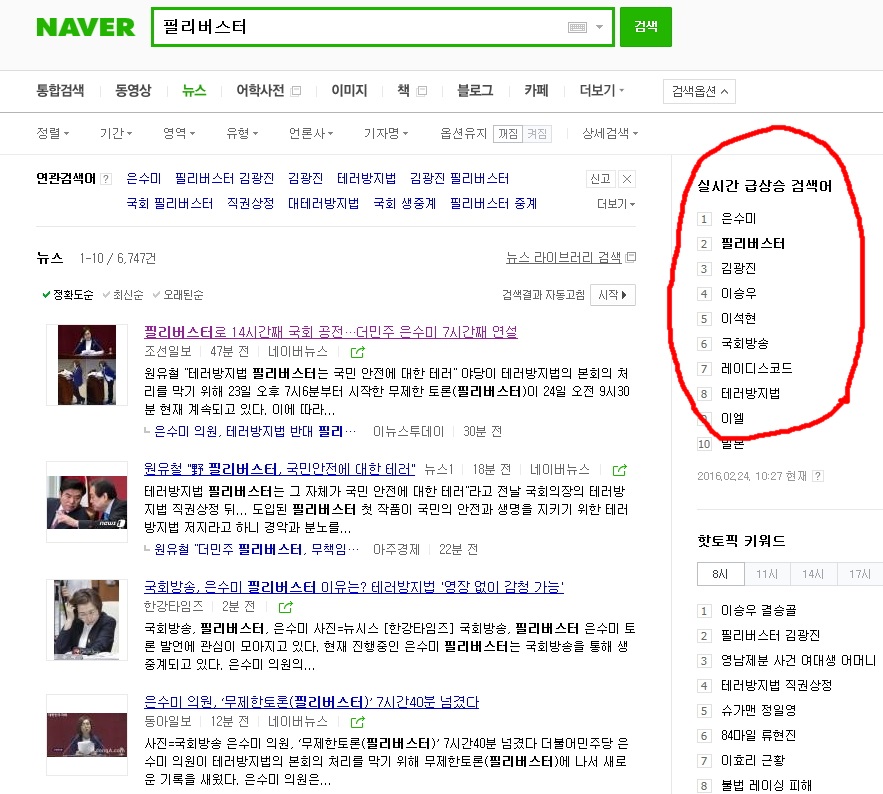Expand the search box autocomplete arrow

click(x=600, y=27)
